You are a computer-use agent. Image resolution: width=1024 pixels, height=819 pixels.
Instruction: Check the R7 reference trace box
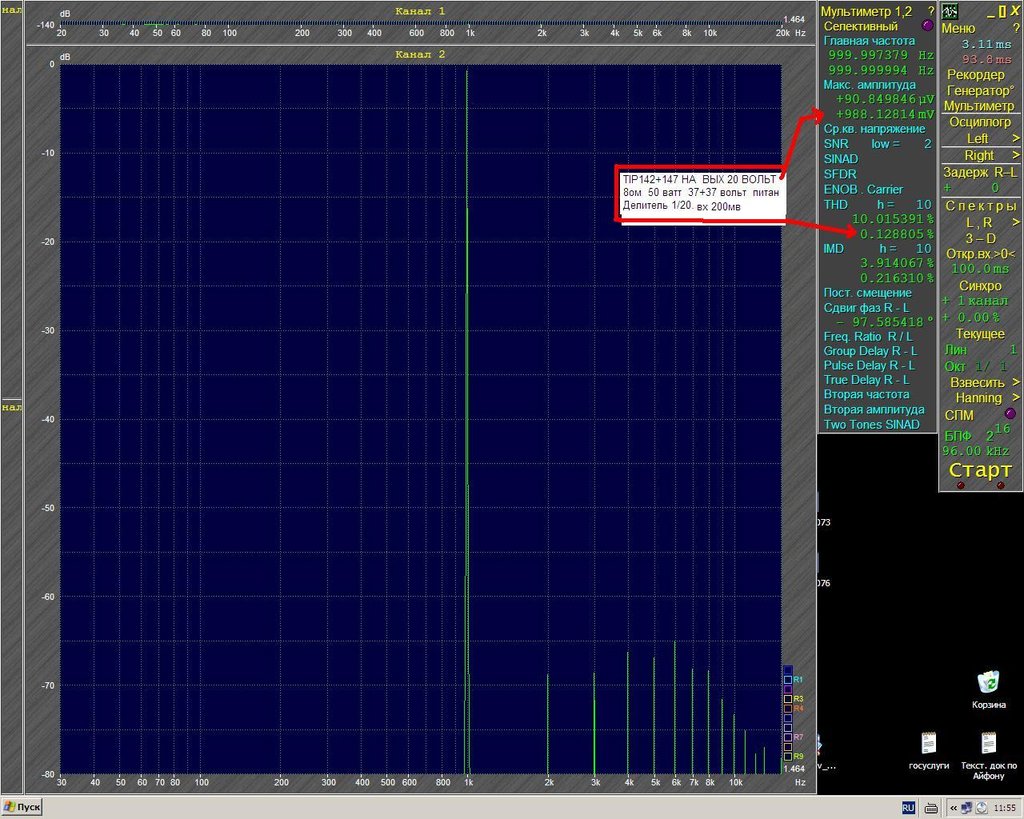point(788,737)
